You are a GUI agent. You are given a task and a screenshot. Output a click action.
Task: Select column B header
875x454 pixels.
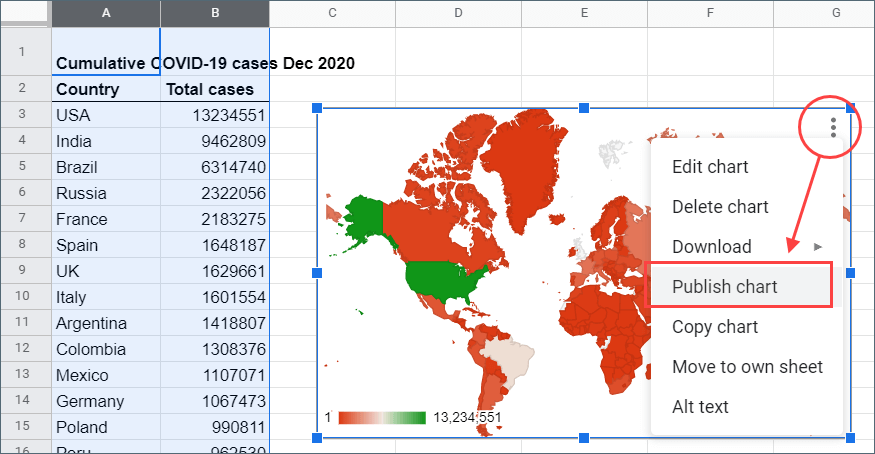215,13
